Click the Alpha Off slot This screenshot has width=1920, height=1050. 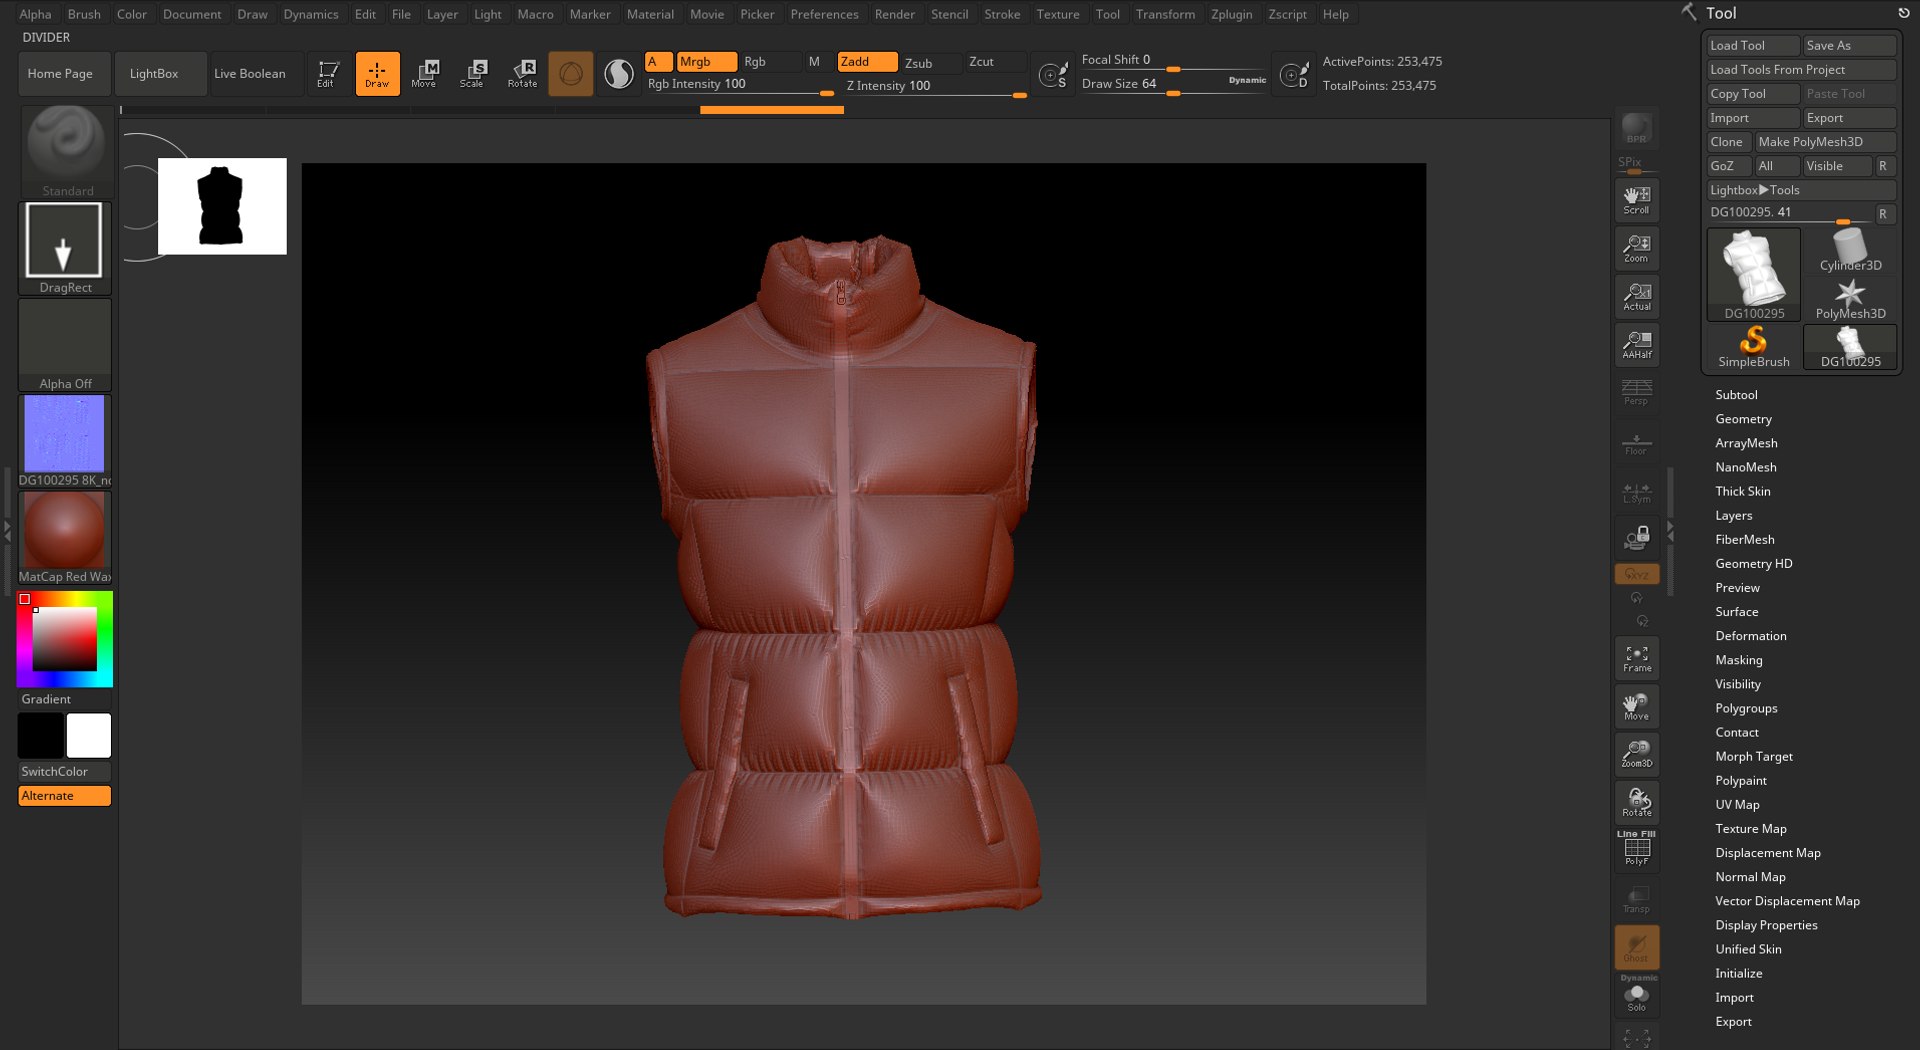[65, 344]
